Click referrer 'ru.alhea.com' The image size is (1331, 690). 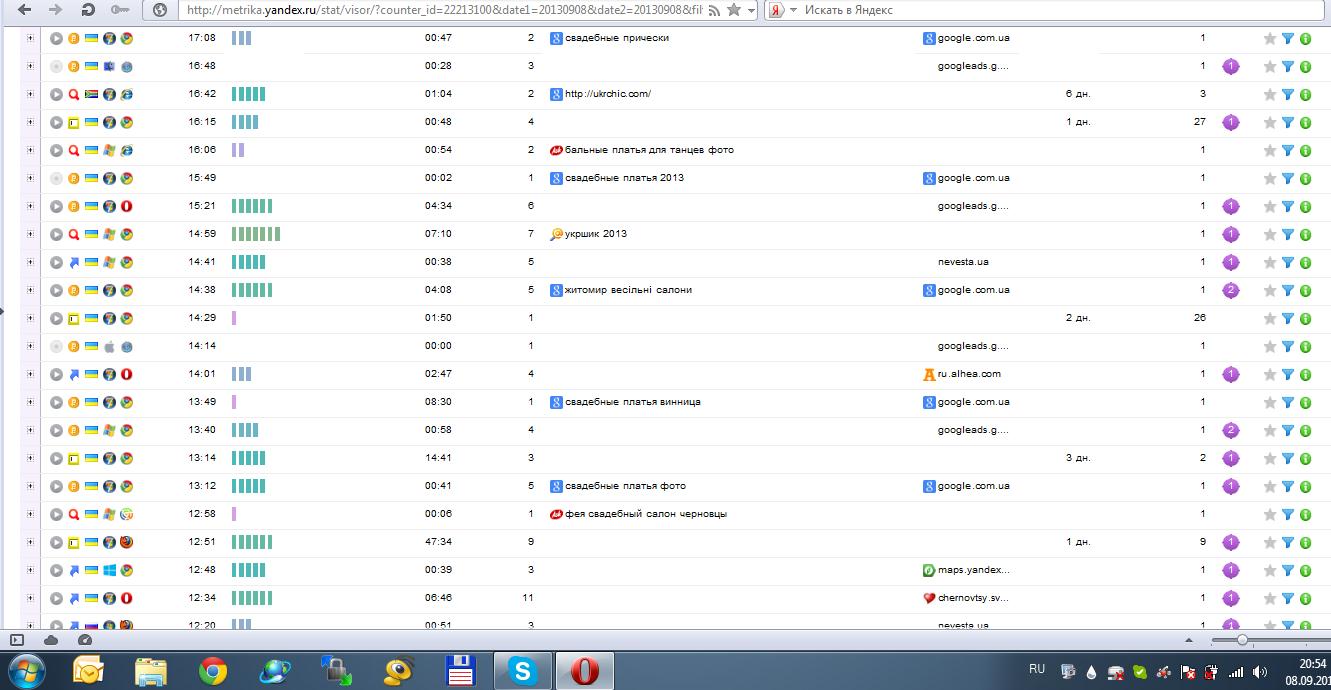(969, 374)
